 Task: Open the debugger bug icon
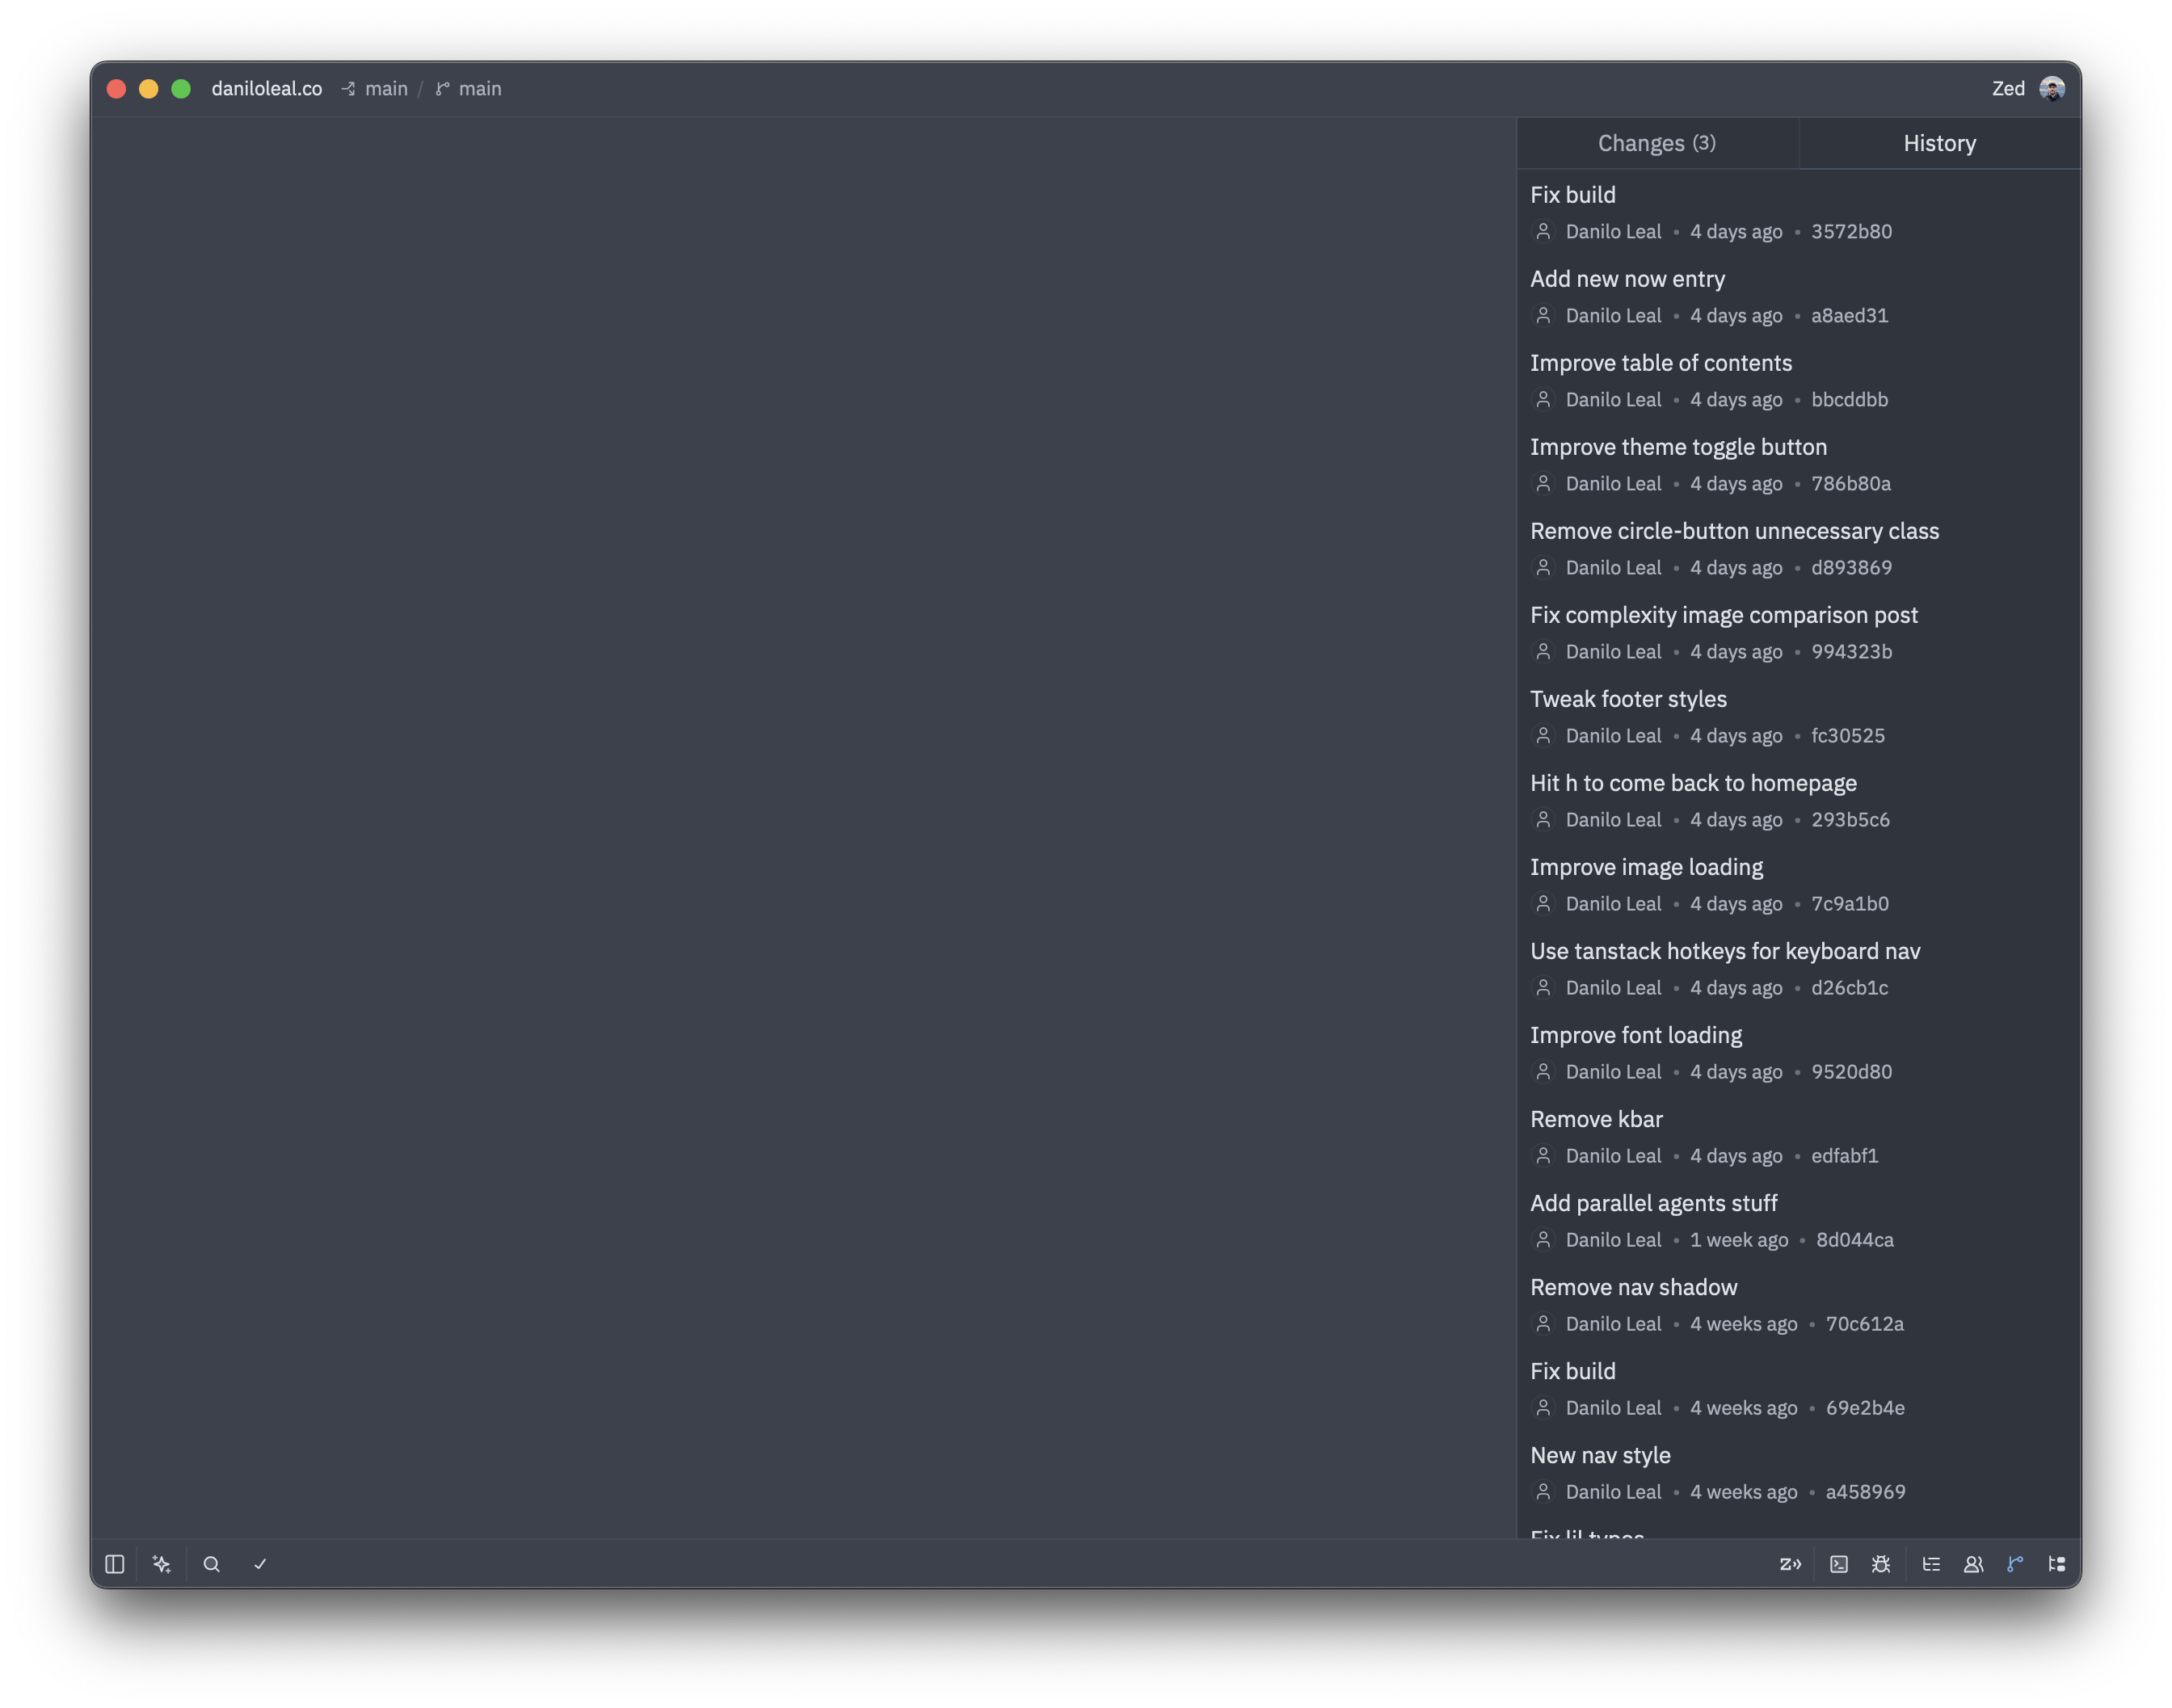click(1881, 1564)
